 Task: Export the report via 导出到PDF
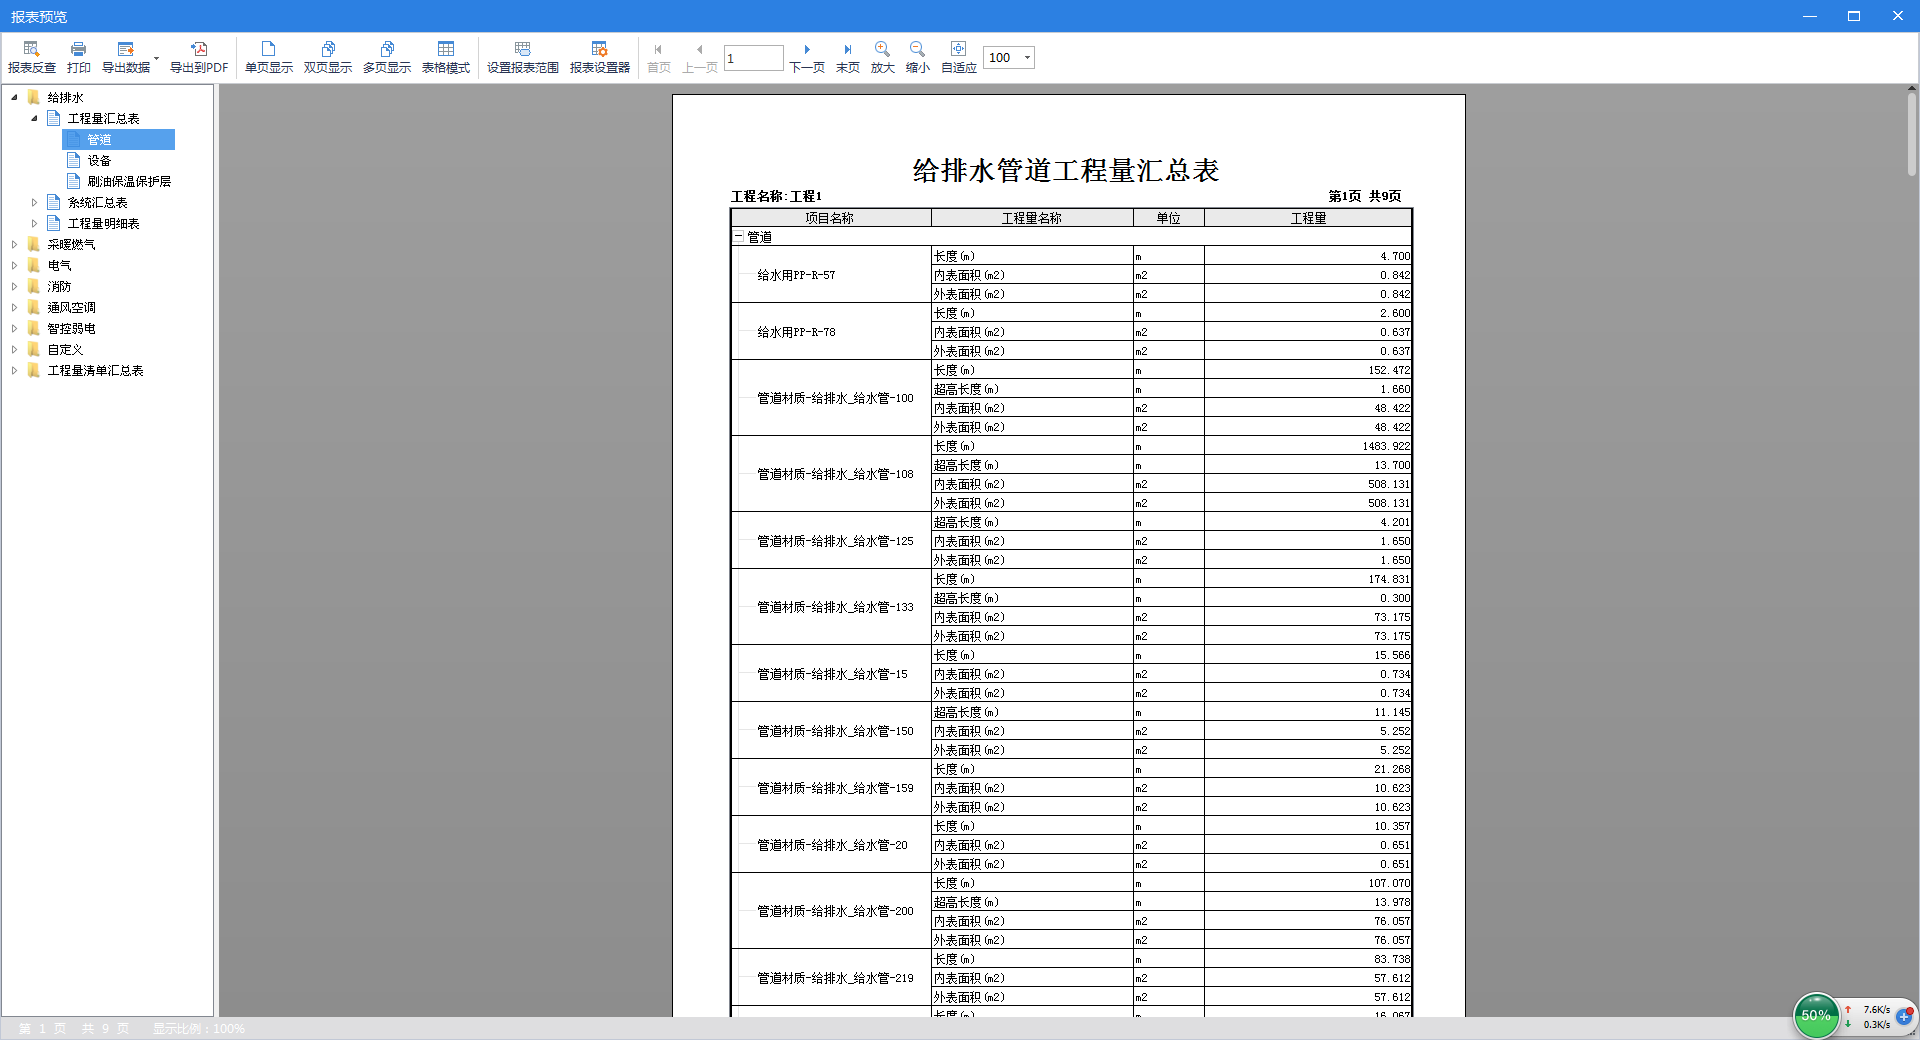(x=199, y=58)
